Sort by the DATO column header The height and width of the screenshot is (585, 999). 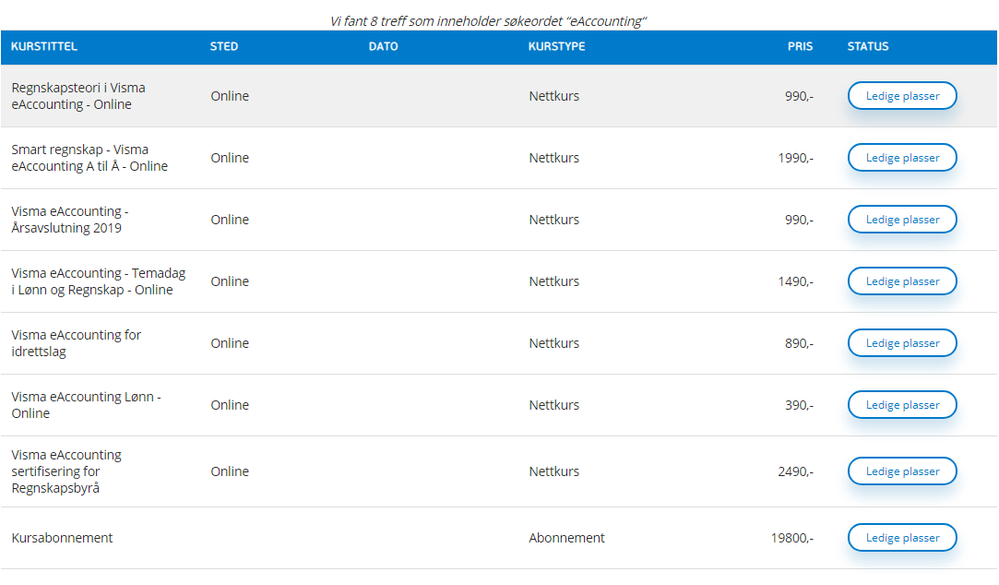coord(384,47)
